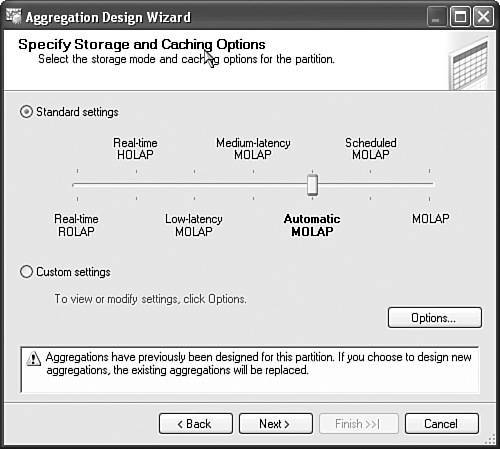Maximize the wizard window
The width and height of the screenshot is (500, 449).
(x=460, y=16)
